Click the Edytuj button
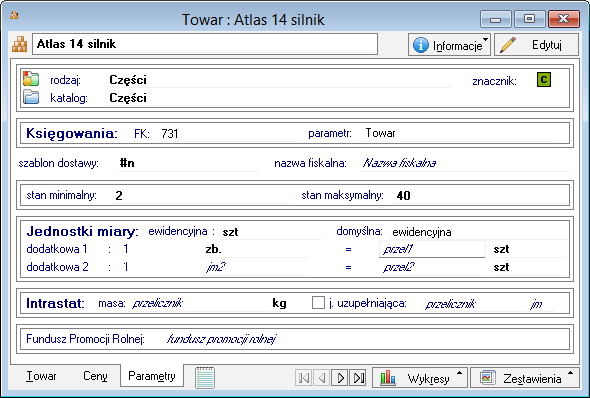Viewport: 590px width, 398px height. 536,45
